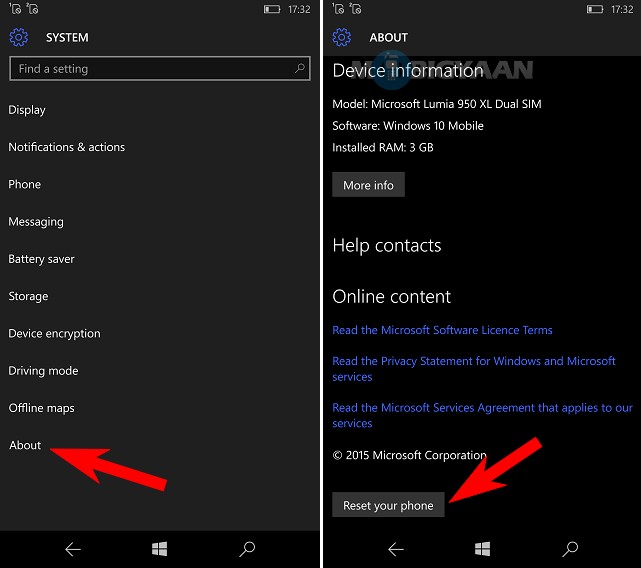Image resolution: width=641 pixels, height=568 pixels.
Task: Open Display settings
Action: tap(27, 110)
